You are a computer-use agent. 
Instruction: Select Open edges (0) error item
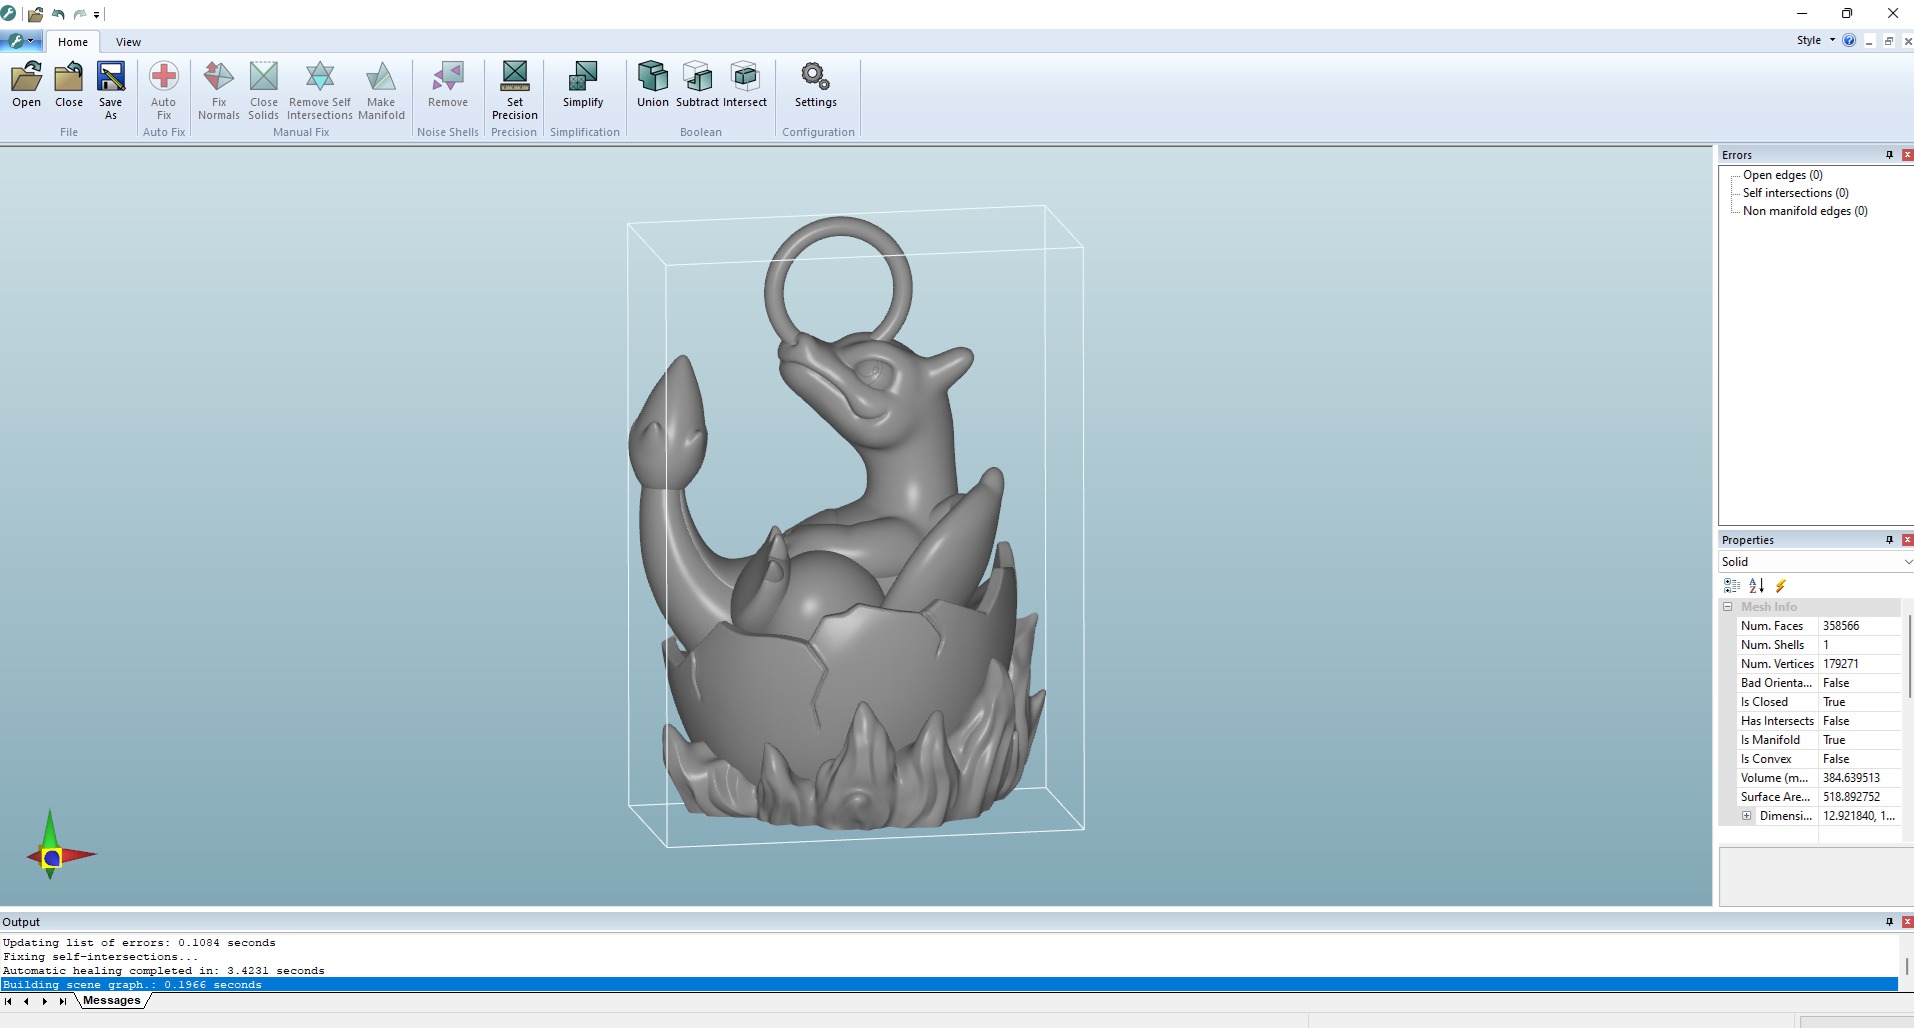coord(1782,175)
